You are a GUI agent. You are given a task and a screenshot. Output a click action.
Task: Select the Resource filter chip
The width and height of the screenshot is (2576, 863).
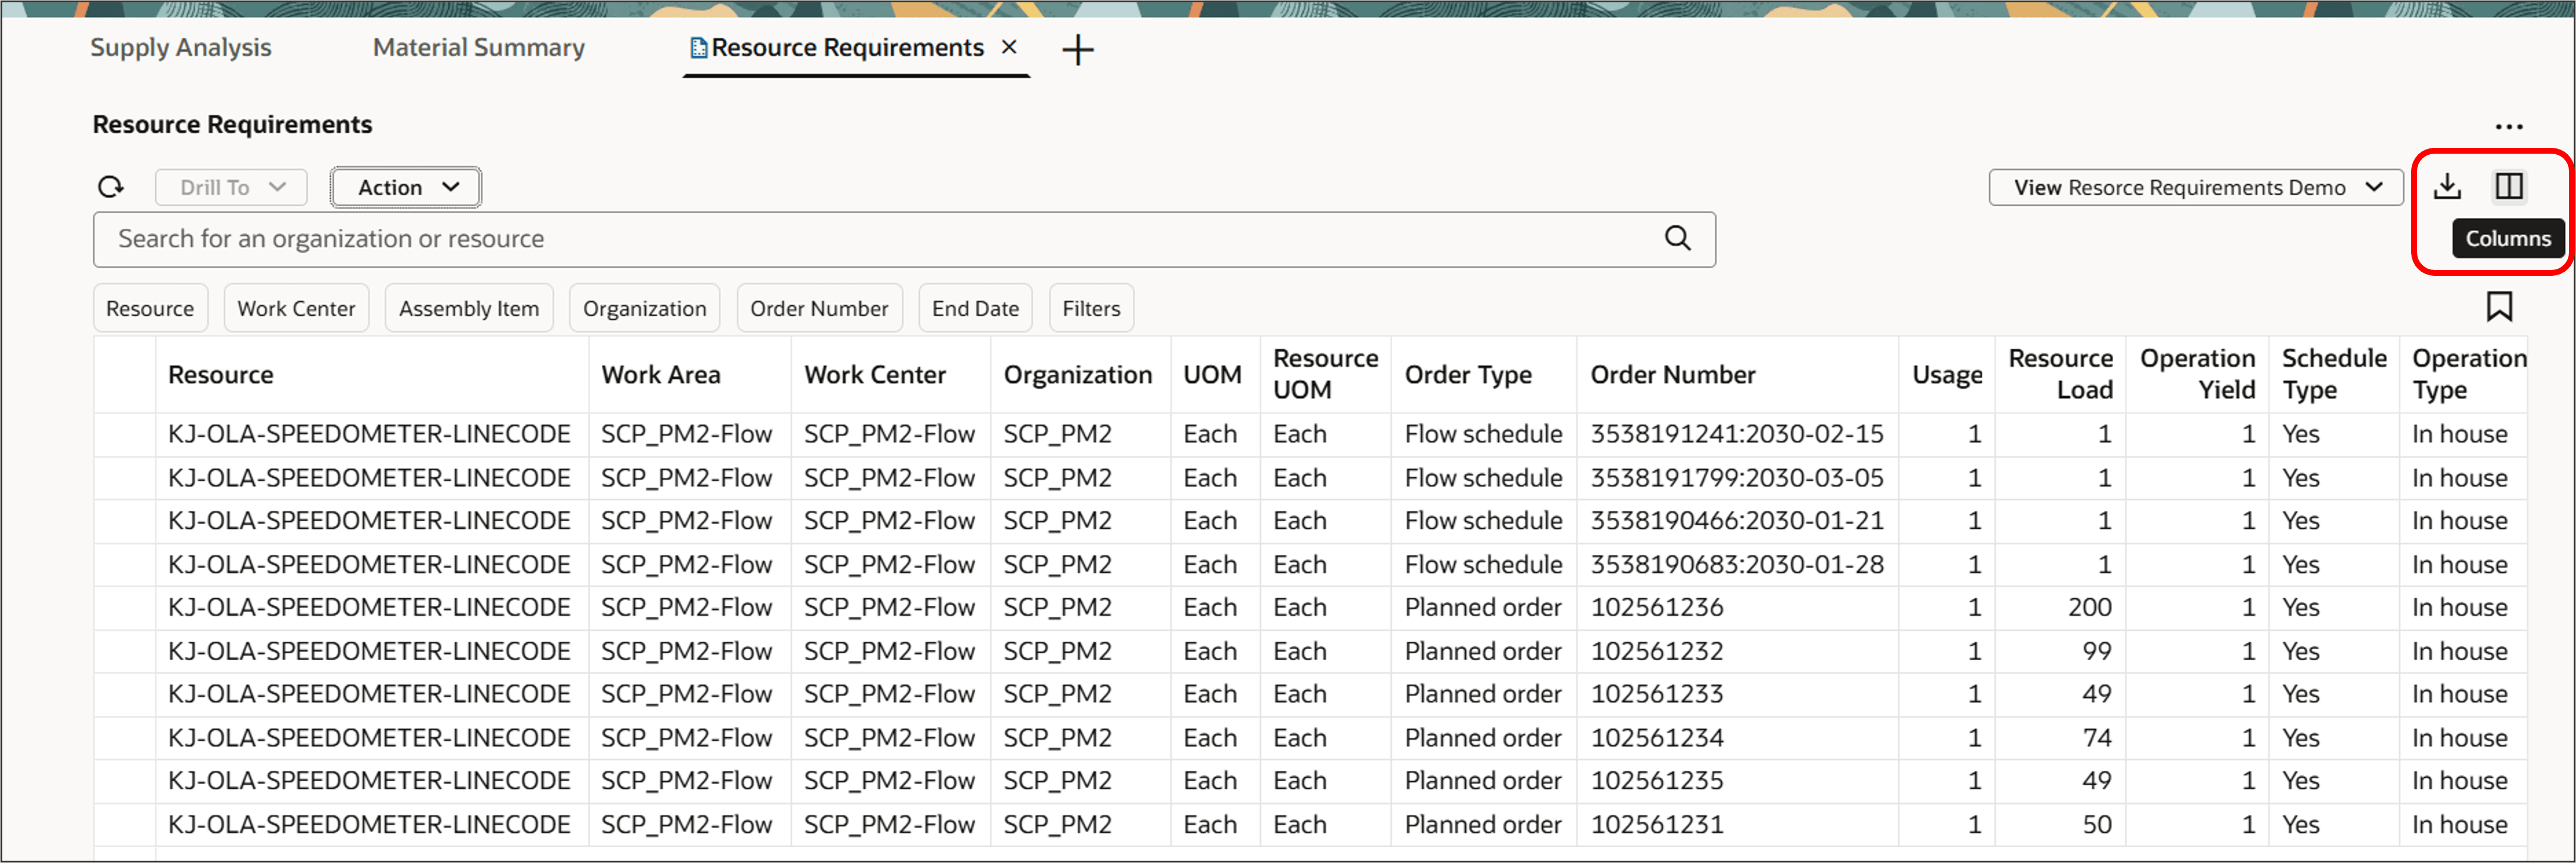tap(150, 307)
